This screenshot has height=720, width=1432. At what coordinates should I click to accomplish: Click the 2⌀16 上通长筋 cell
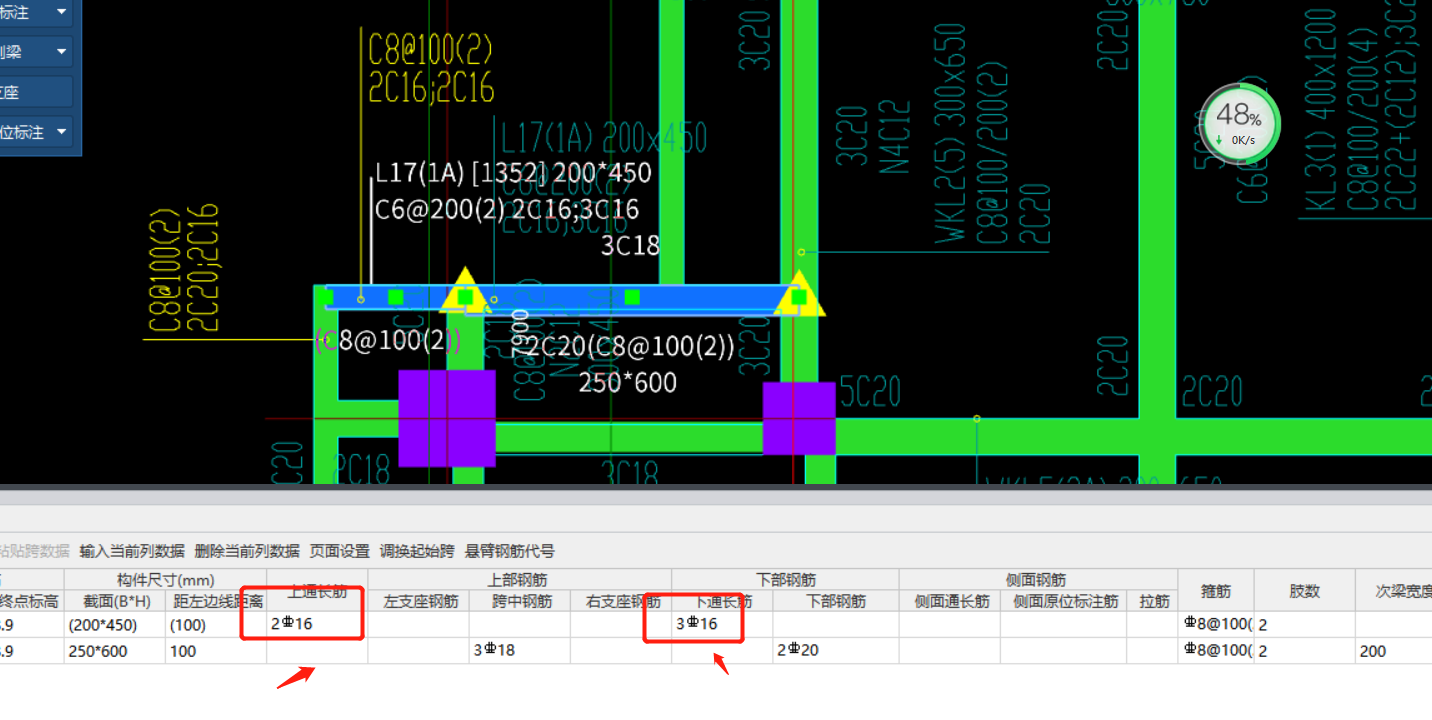point(317,624)
